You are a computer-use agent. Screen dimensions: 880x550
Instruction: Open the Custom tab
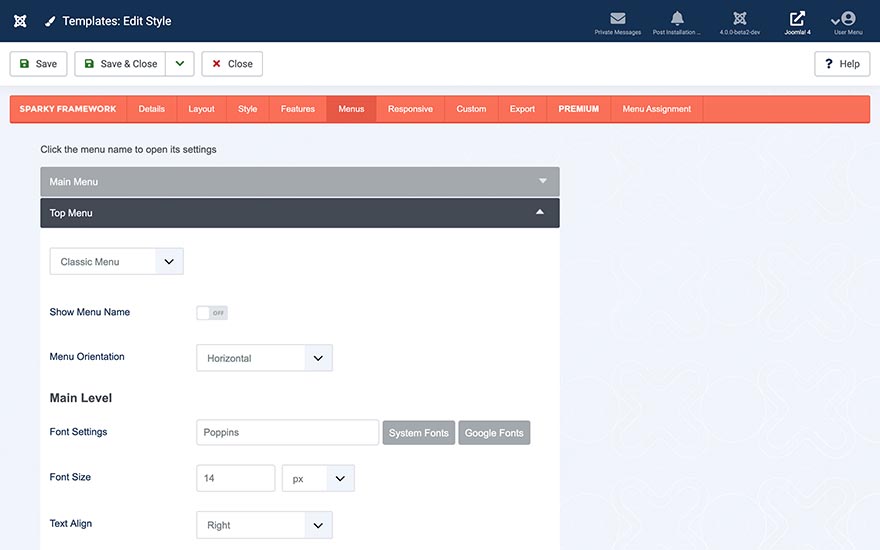471,109
